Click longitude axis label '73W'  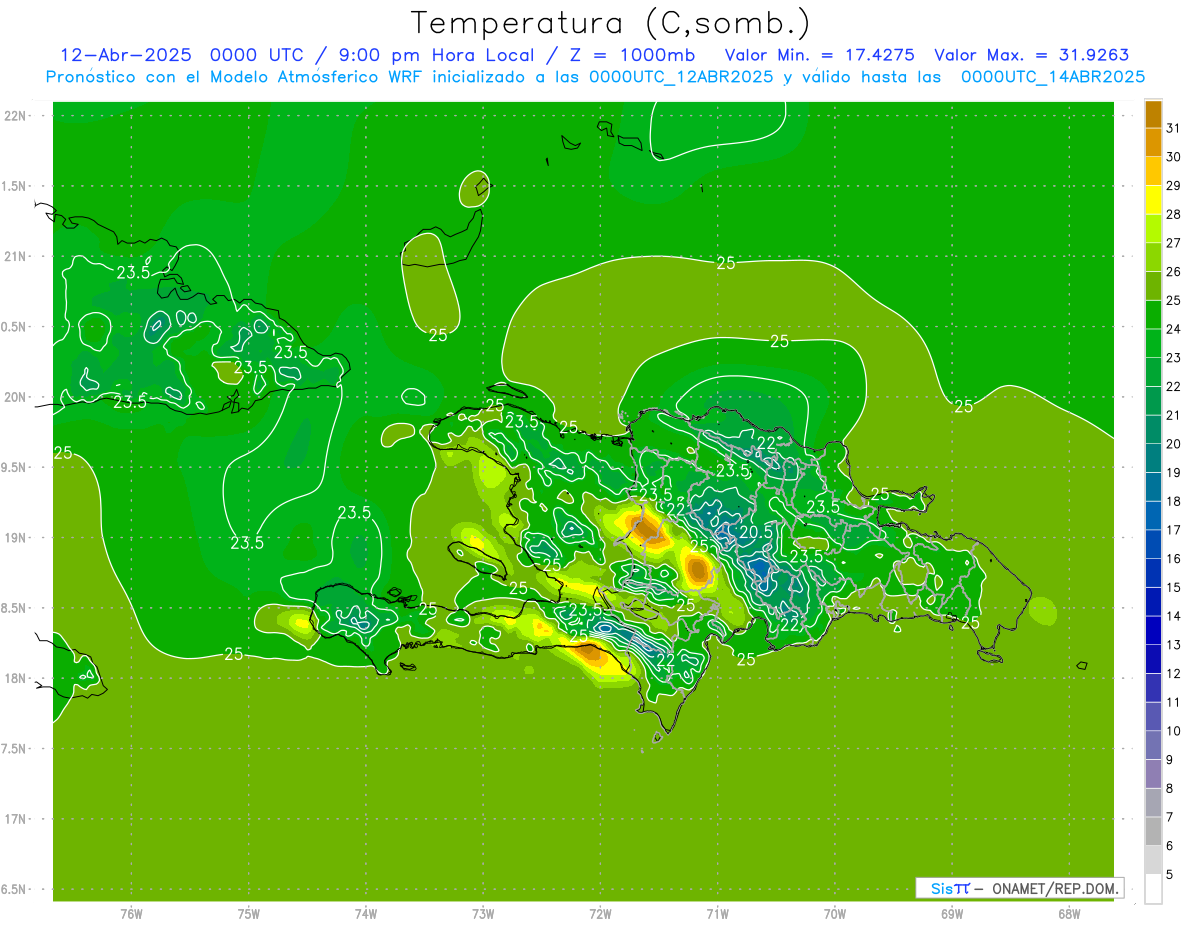[x=483, y=914]
